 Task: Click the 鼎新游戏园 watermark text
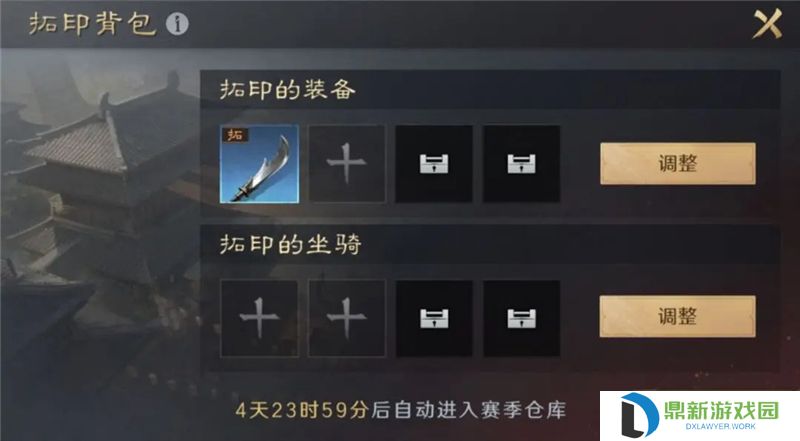click(721, 410)
